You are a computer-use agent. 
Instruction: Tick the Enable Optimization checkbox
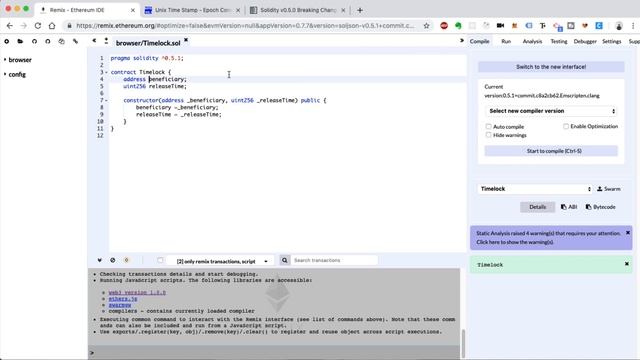click(566, 127)
